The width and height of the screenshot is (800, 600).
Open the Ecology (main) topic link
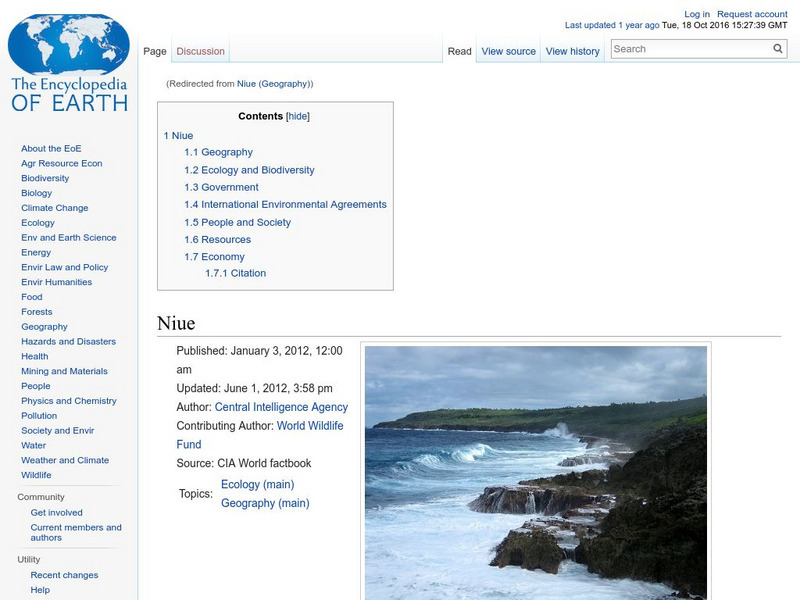click(x=256, y=483)
